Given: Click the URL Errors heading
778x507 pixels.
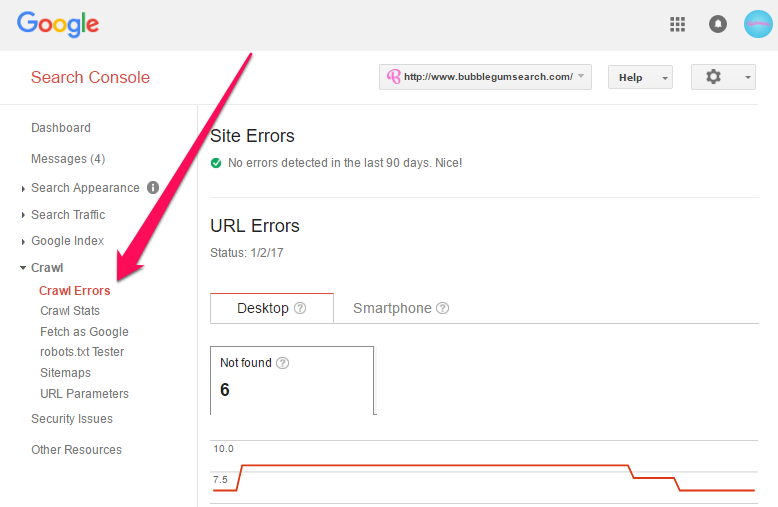Looking at the screenshot, I should pyautogui.click(x=255, y=226).
